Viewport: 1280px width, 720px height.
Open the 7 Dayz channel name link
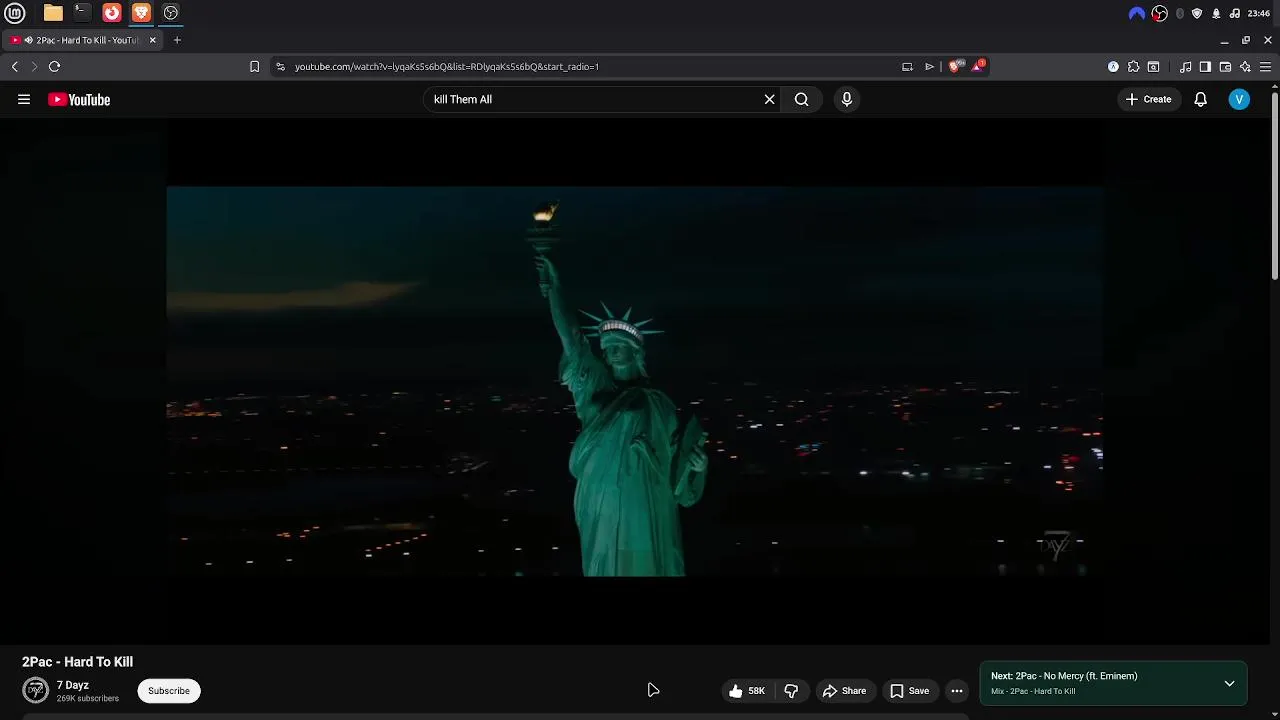[73, 685]
